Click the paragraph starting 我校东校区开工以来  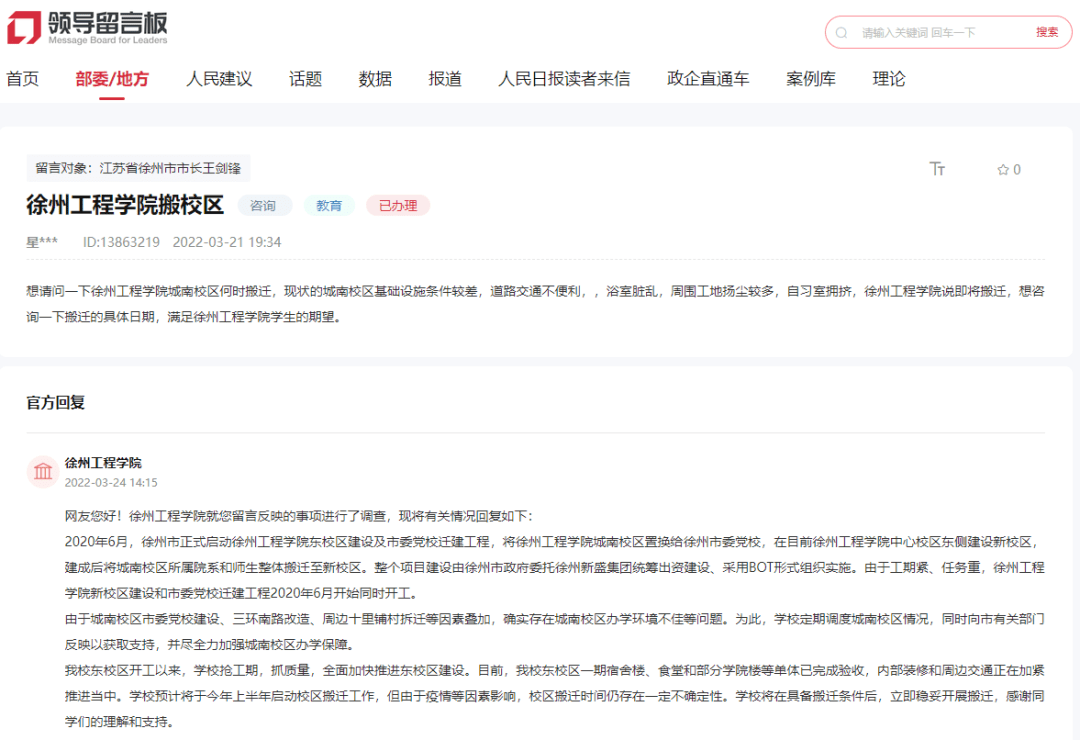[554, 696]
